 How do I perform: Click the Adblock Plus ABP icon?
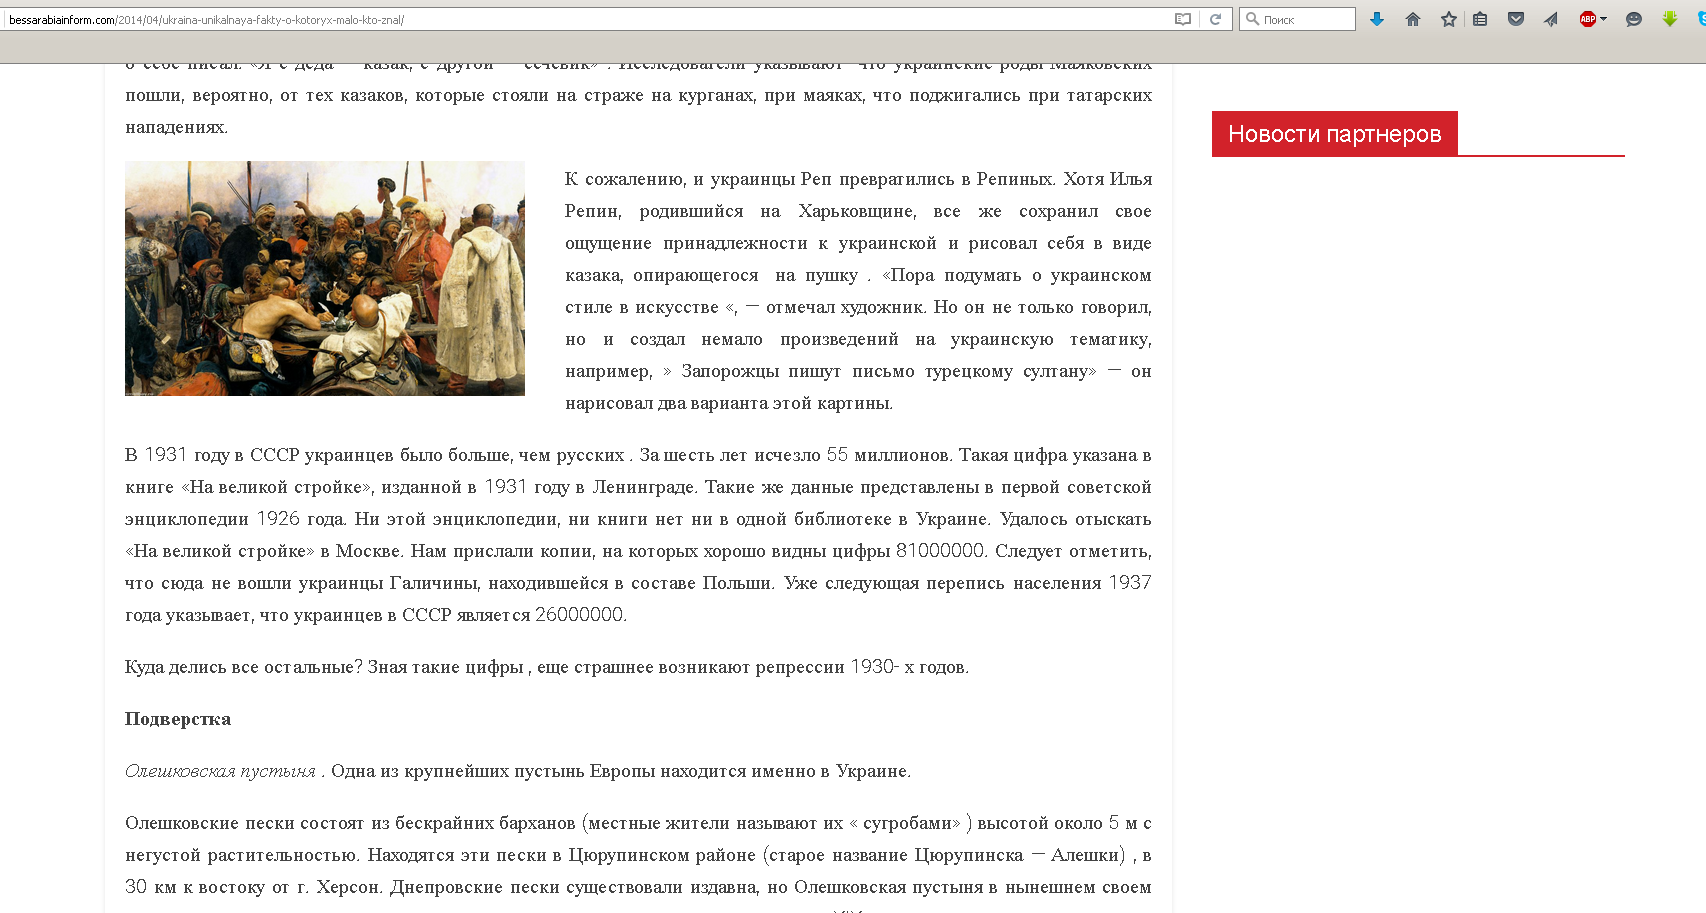point(1587,19)
